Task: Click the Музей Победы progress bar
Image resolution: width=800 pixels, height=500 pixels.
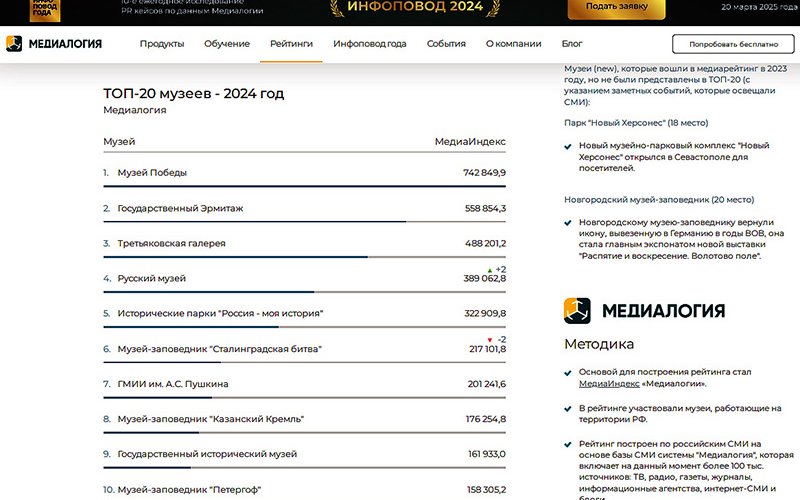Action: tap(305, 187)
